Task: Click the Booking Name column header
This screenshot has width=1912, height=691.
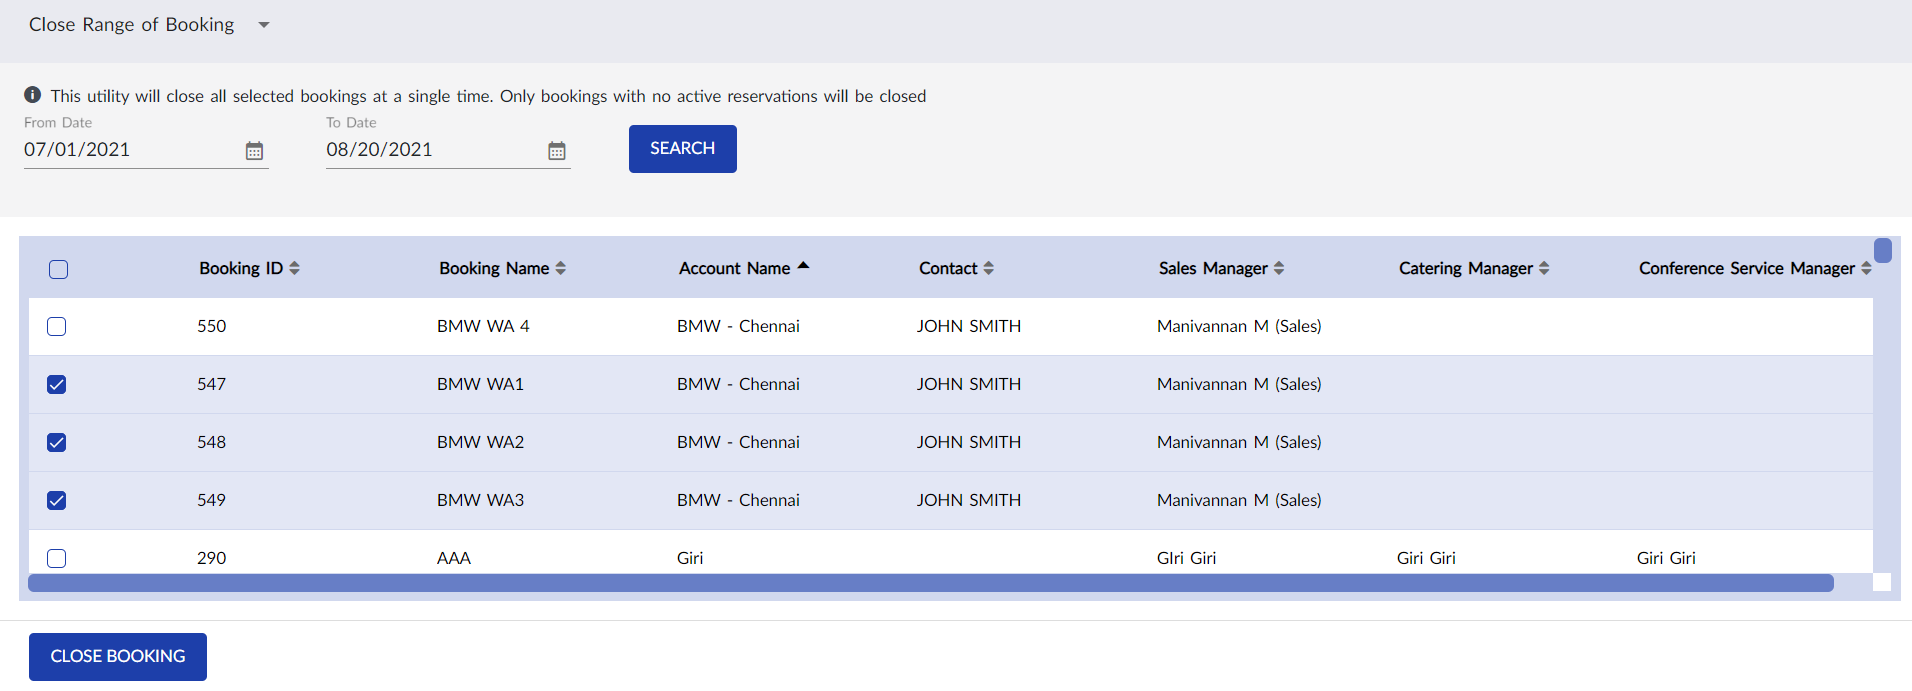Action: tap(494, 268)
